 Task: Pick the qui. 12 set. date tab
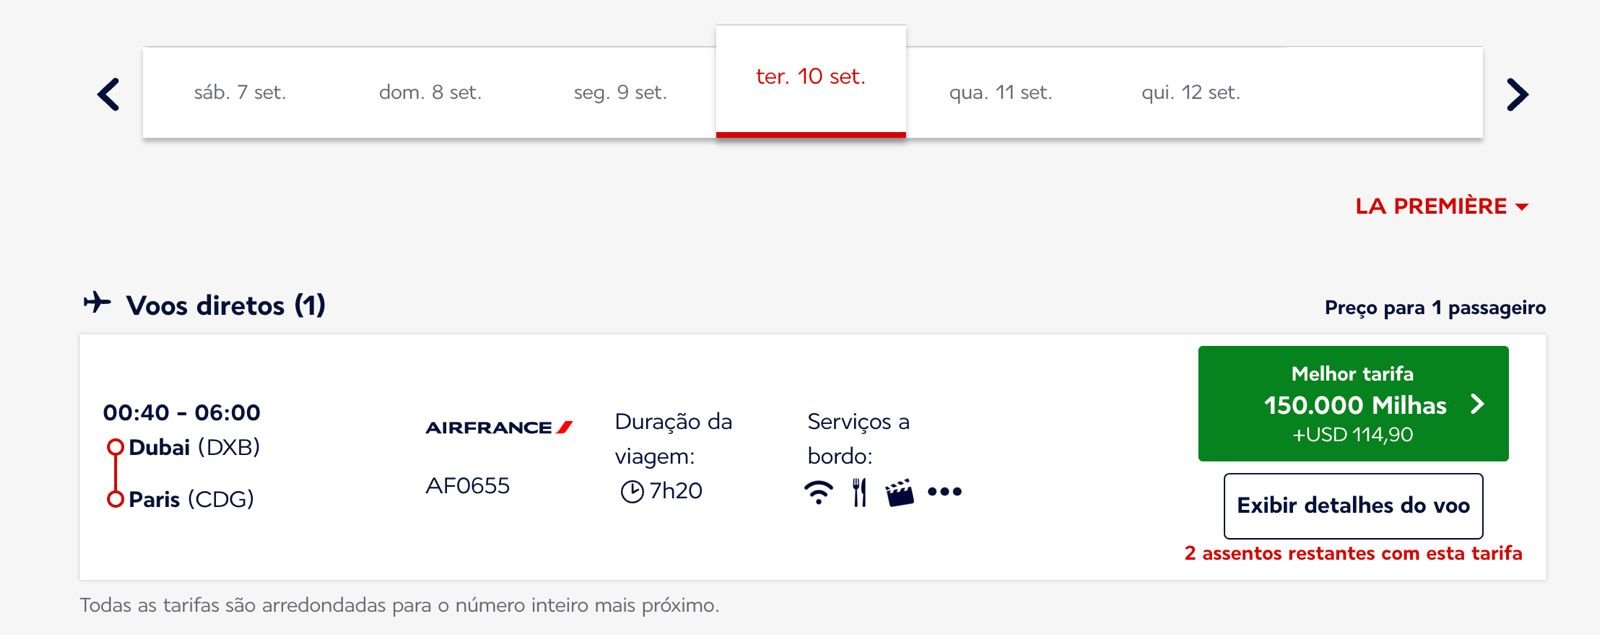pos(1190,93)
